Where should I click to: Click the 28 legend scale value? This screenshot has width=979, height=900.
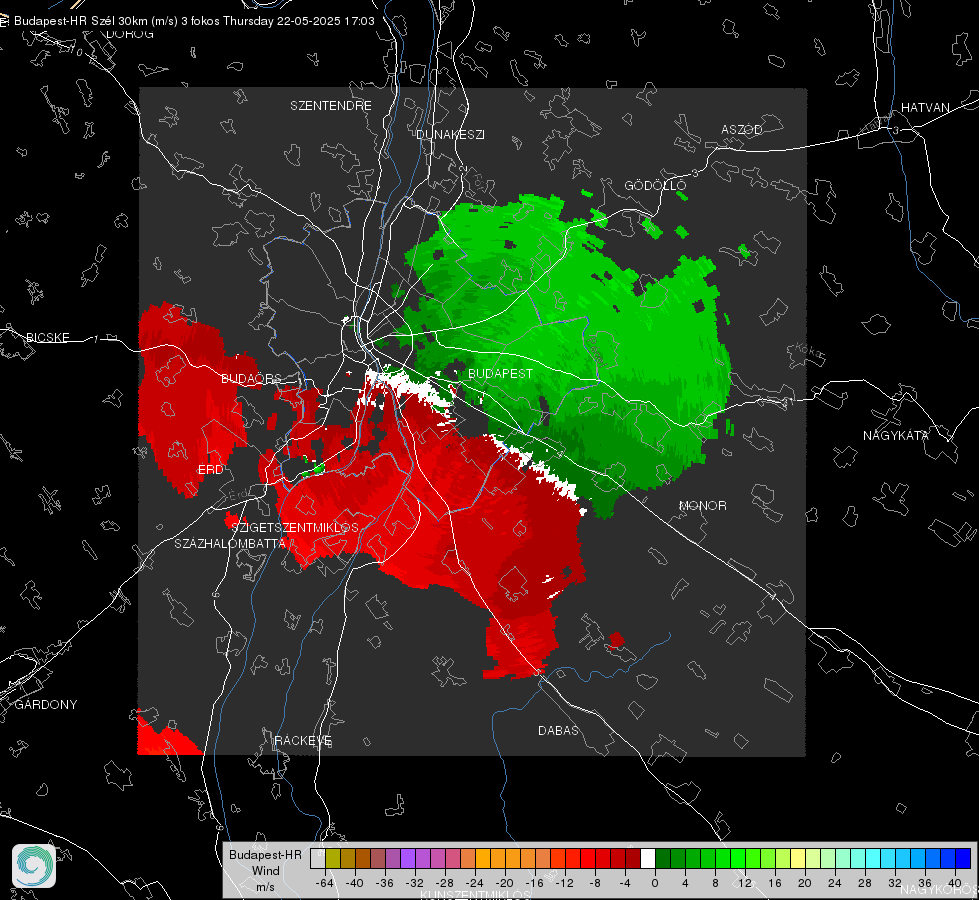[x=865, y=884]
